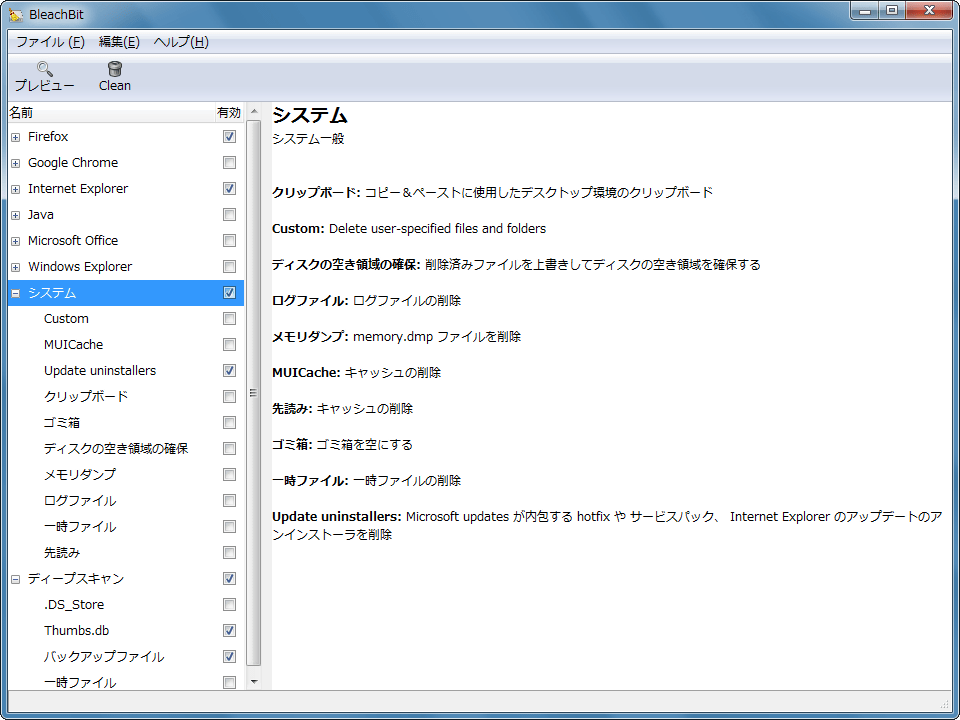Select the メモリダンプ tree item

[x=80, y=474]
